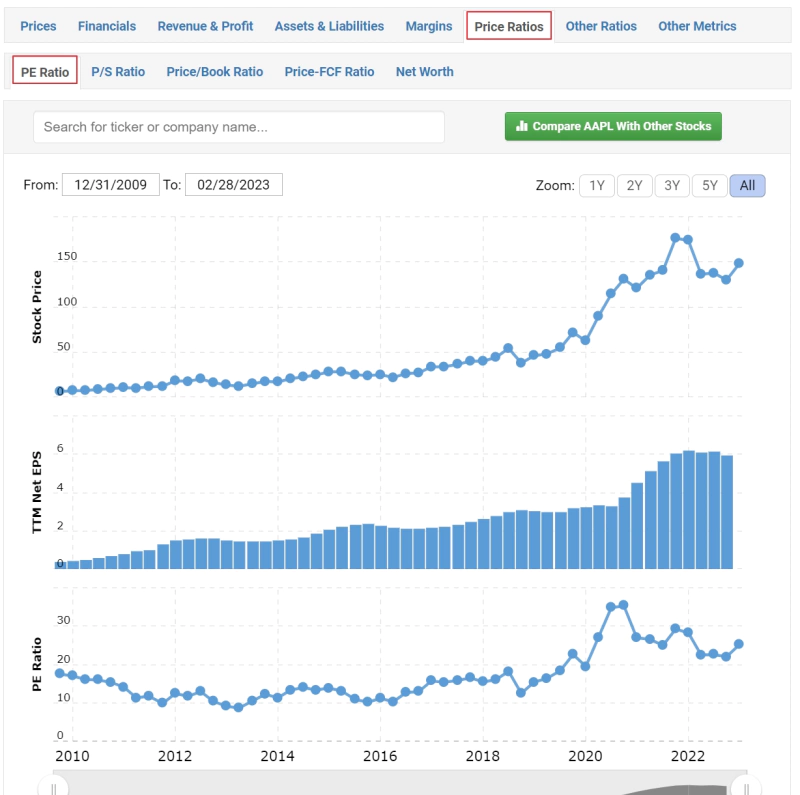Click the tallest TTM Net EPS bar
Screen dimensions: 800x795
click(688, 510)
